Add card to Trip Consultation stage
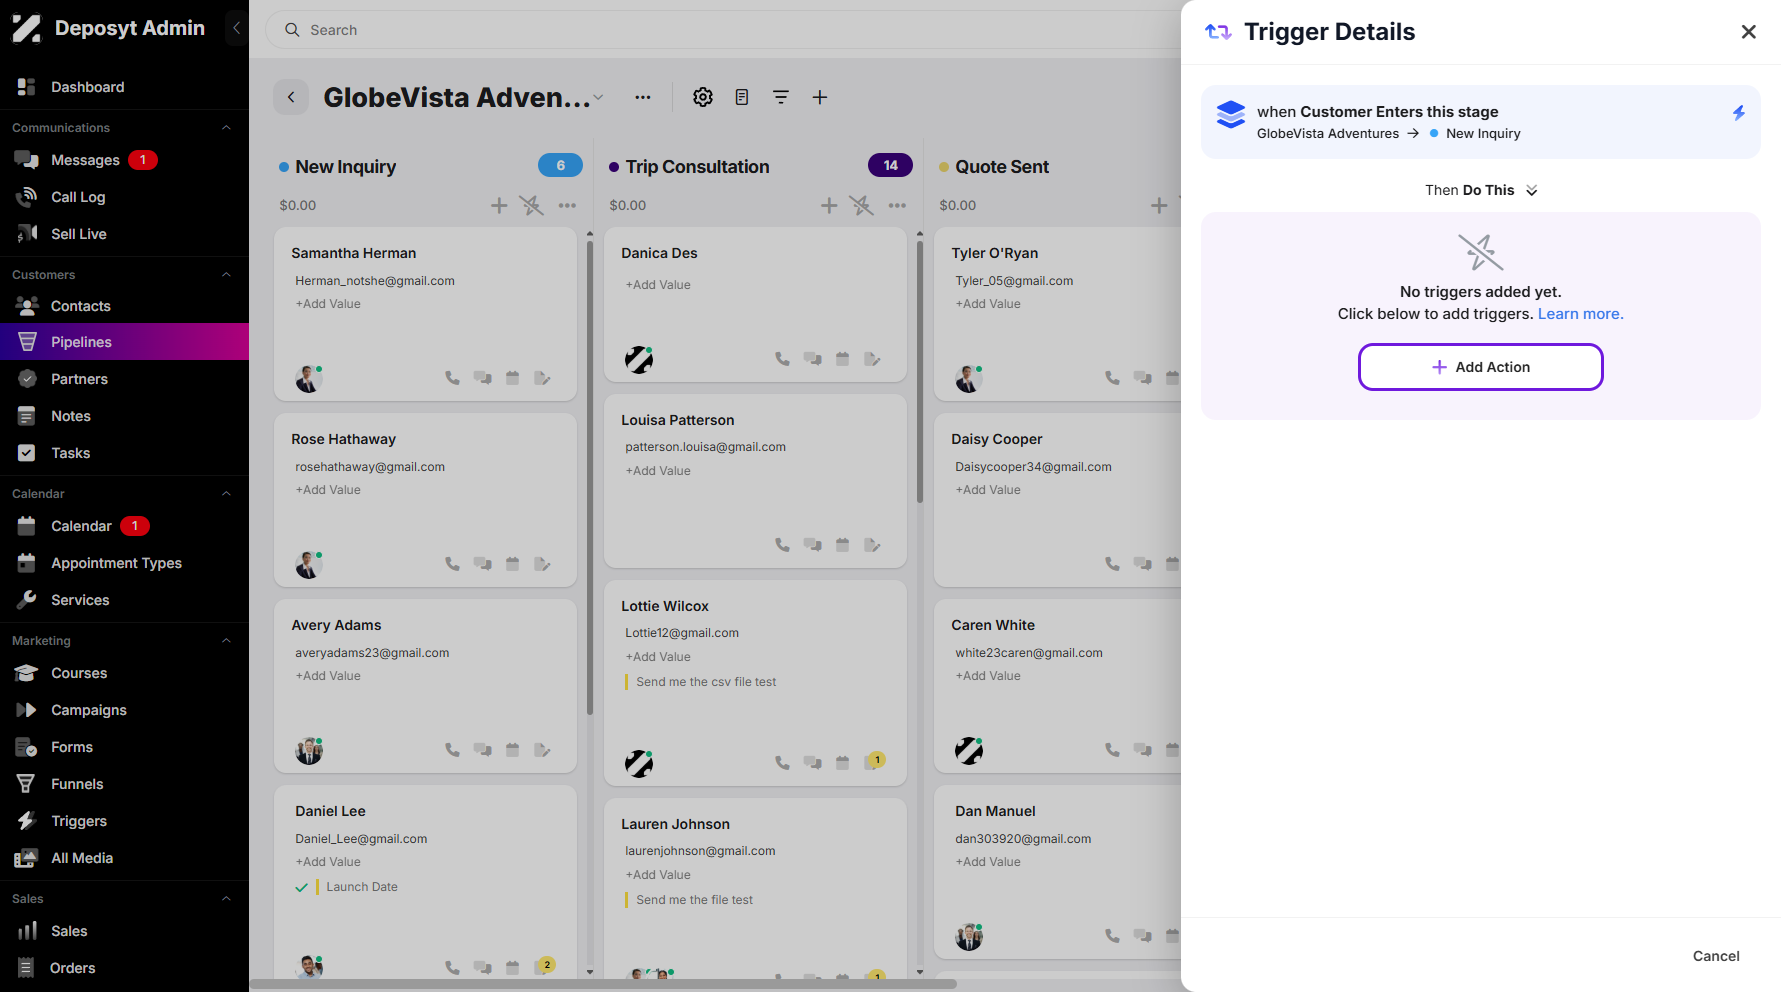 click(x=829, y=205)
